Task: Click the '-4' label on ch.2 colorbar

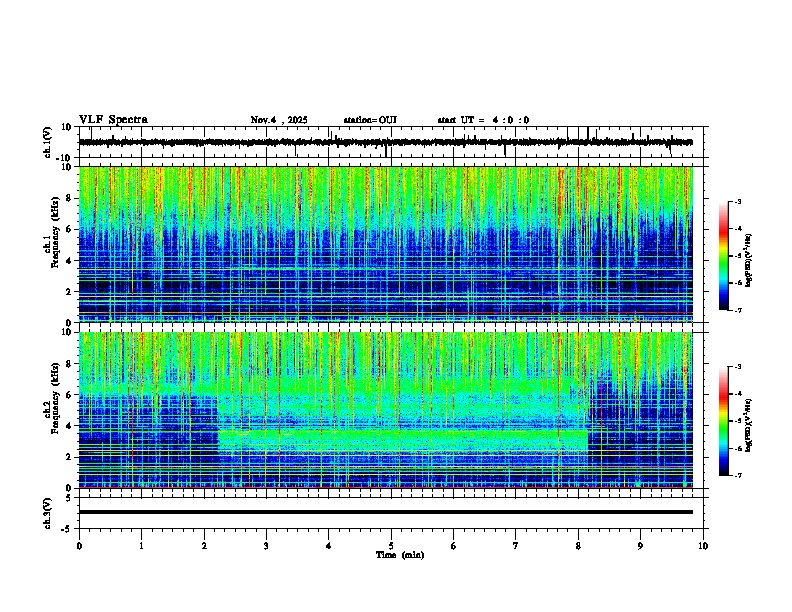Action: (737, 393)
